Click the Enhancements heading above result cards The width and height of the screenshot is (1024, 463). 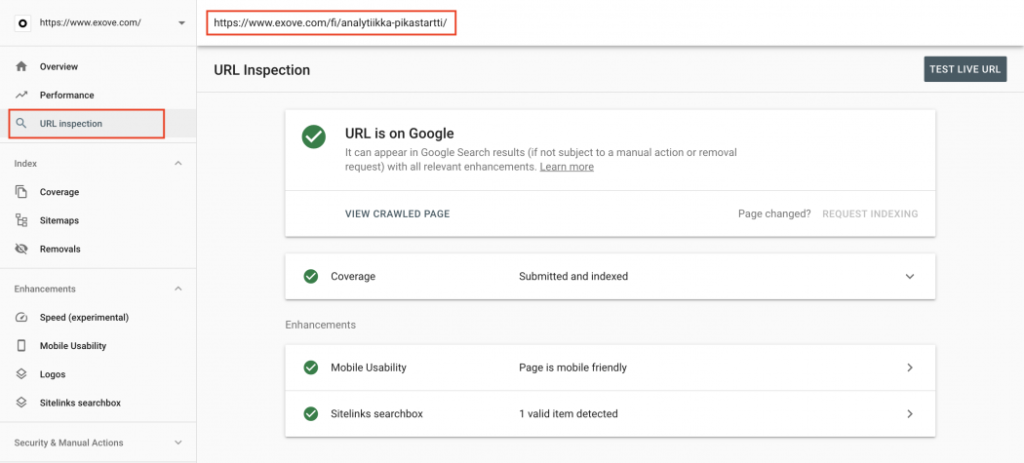(321, 325)
